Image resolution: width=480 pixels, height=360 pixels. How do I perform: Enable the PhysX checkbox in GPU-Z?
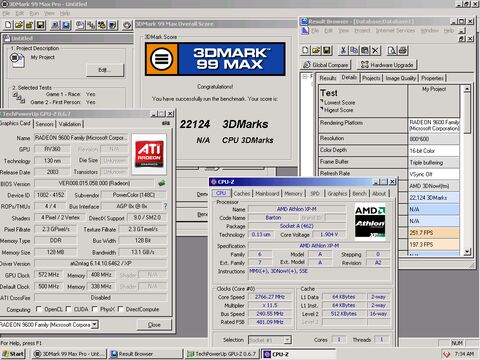click(95, 309)
